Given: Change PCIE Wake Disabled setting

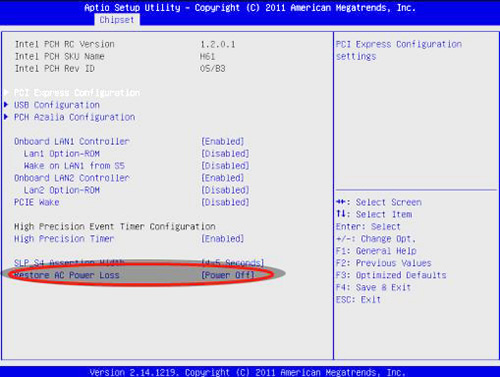Looking at the screenshot, I should coord(225,202).
